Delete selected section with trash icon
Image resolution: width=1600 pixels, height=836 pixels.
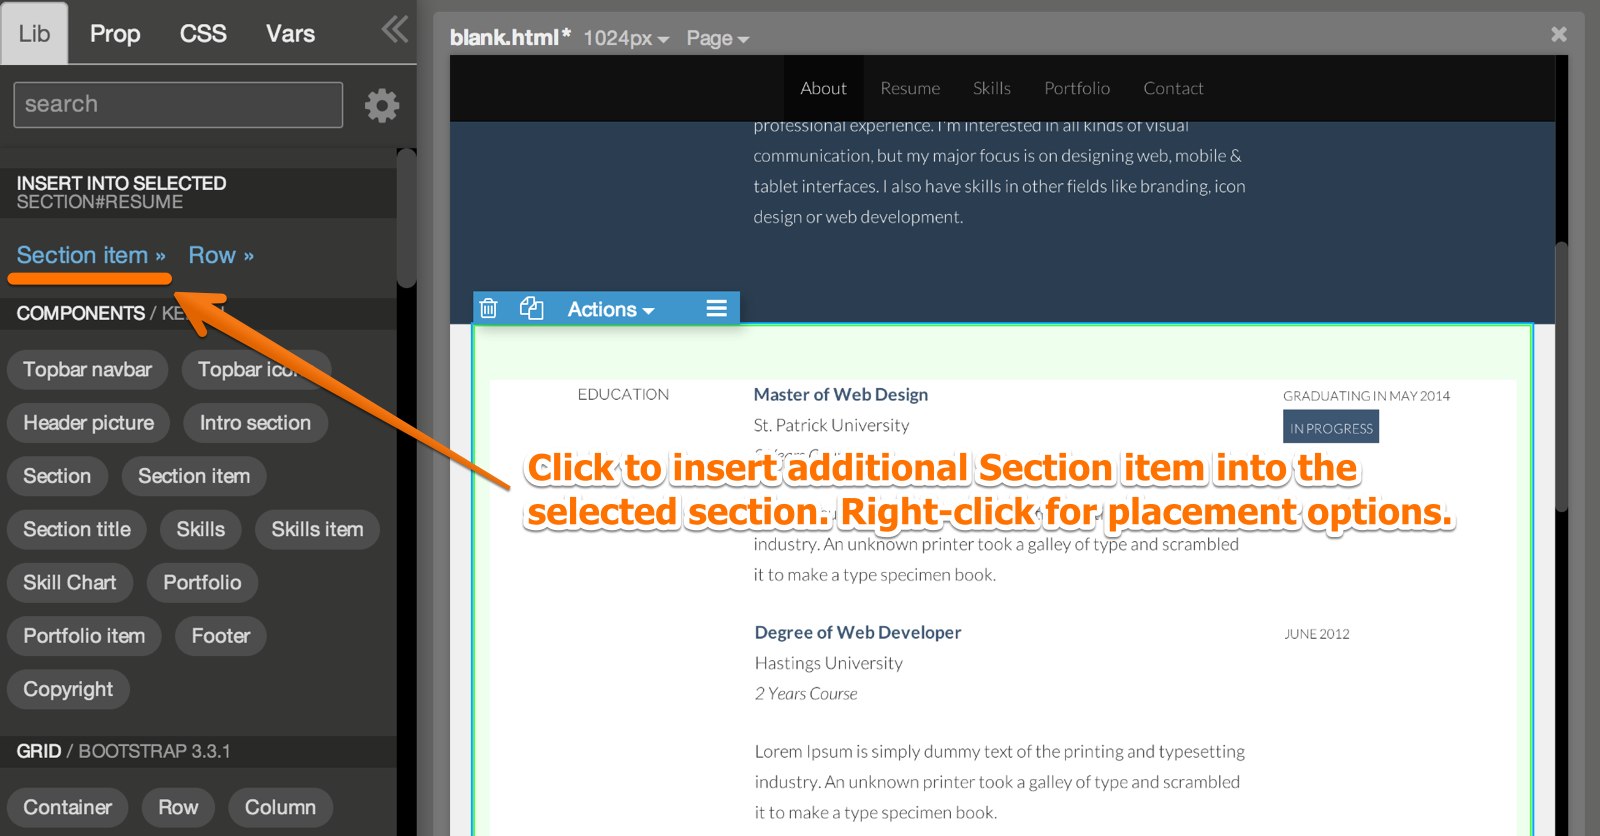coord(488,308)
